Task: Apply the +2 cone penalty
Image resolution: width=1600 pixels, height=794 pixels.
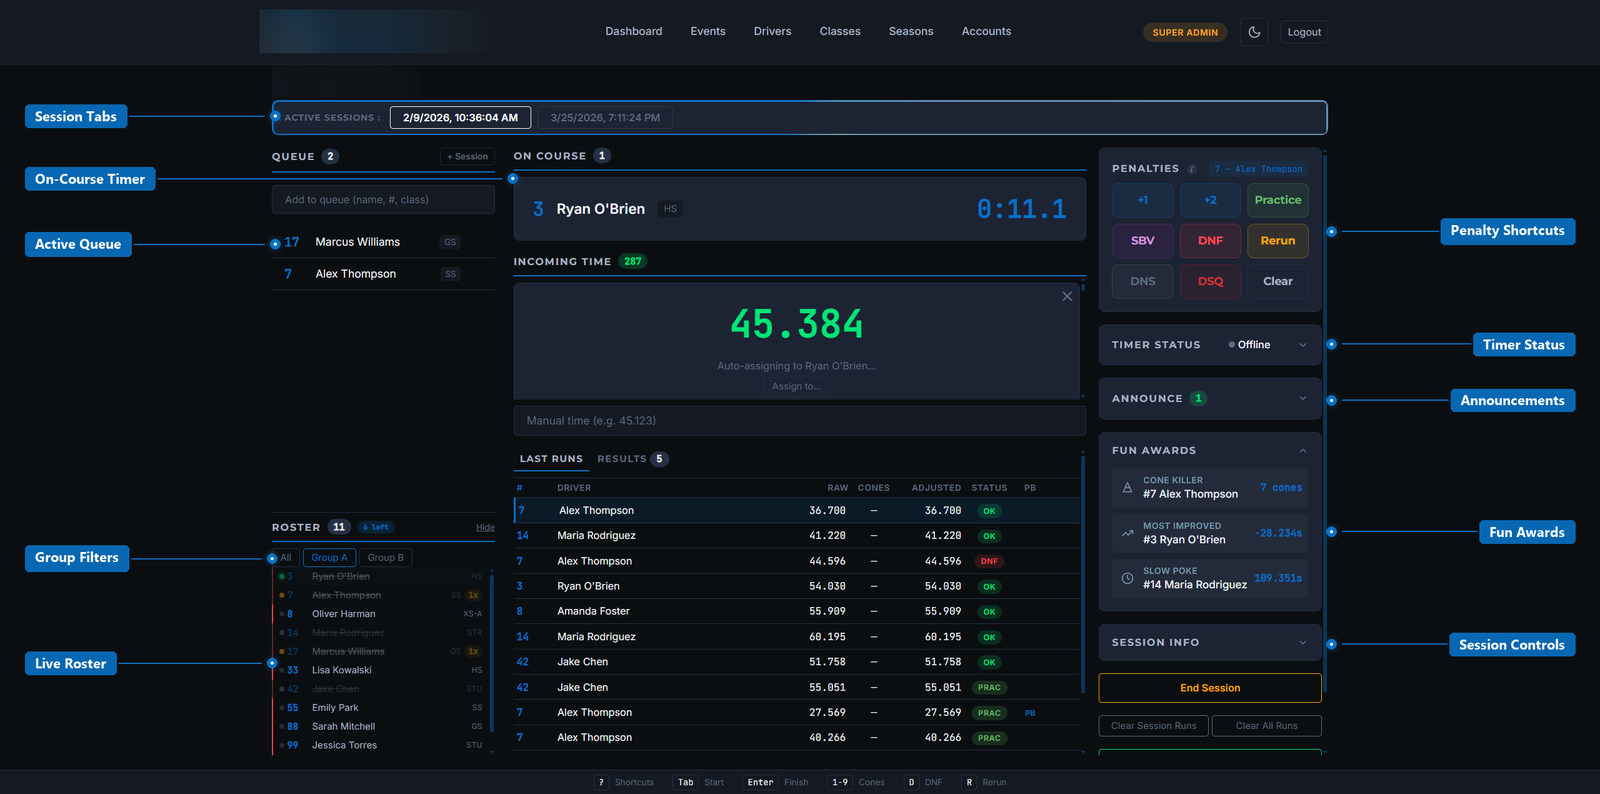Action: pos(1210,200)
